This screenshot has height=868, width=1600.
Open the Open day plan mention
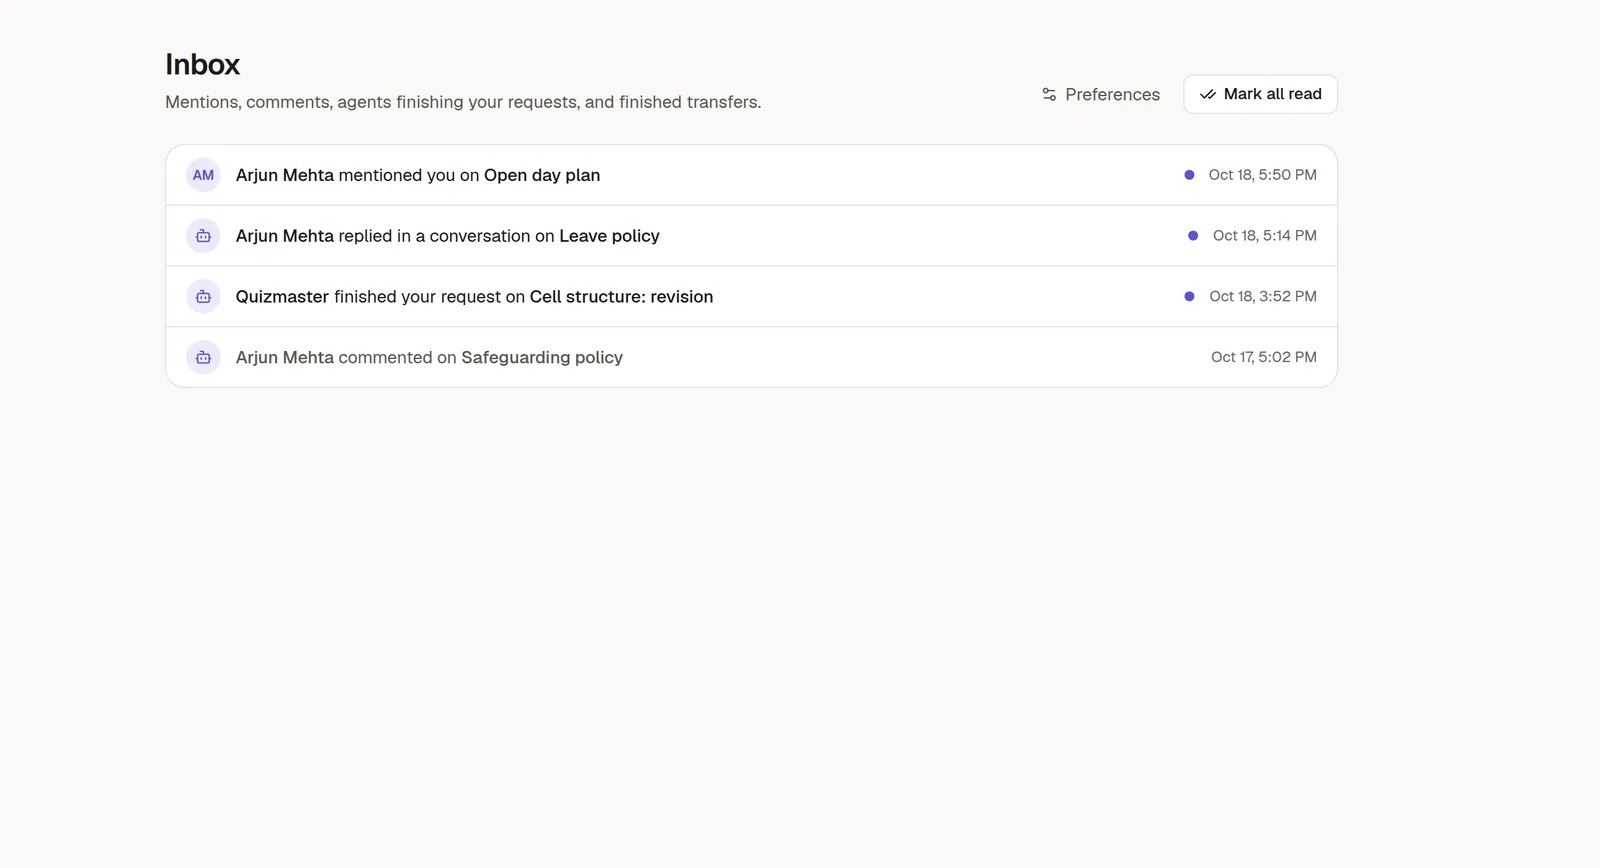pos(751,175)
